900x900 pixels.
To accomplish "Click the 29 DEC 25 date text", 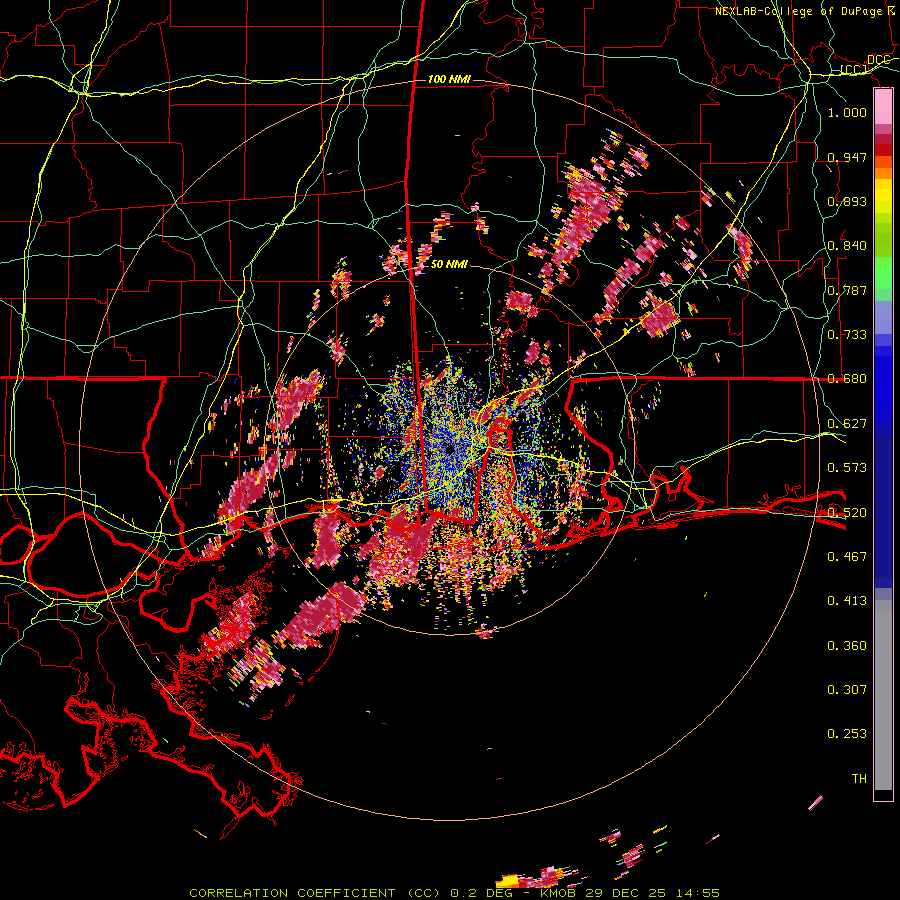I will [x=626, y=893].
